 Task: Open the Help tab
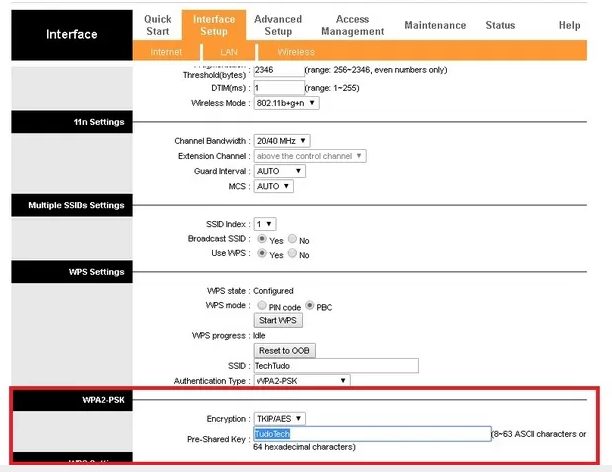569,25
